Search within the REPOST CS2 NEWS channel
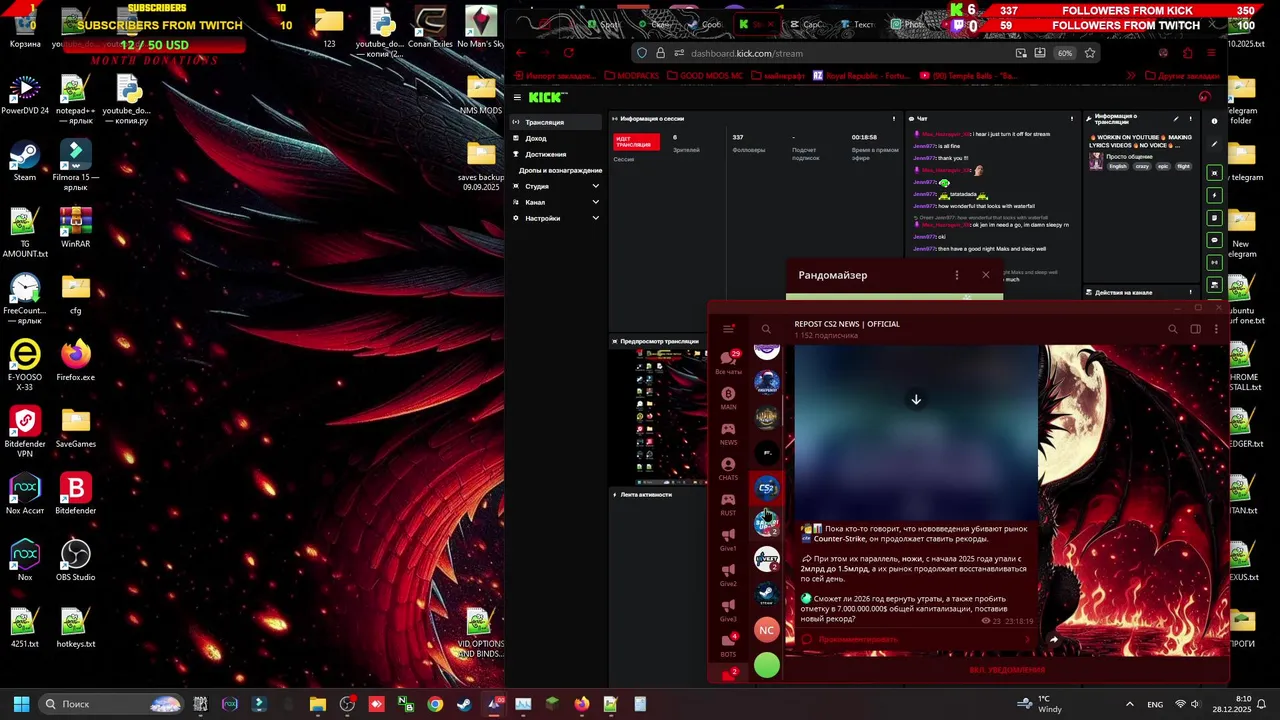1280x720 pixels. click(1173, 329)
